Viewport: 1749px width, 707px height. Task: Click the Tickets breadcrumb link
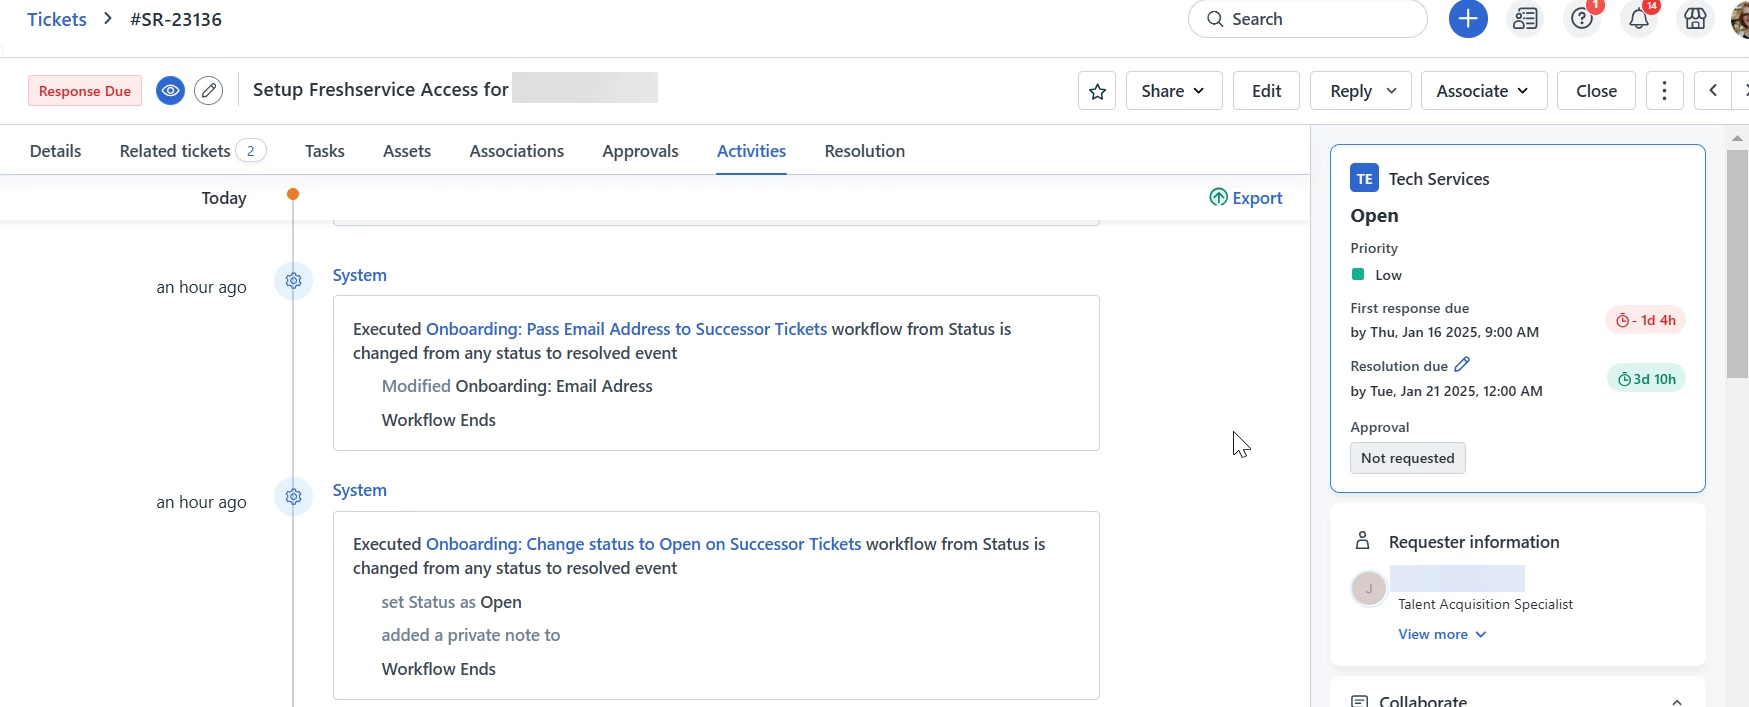point(57,19)
